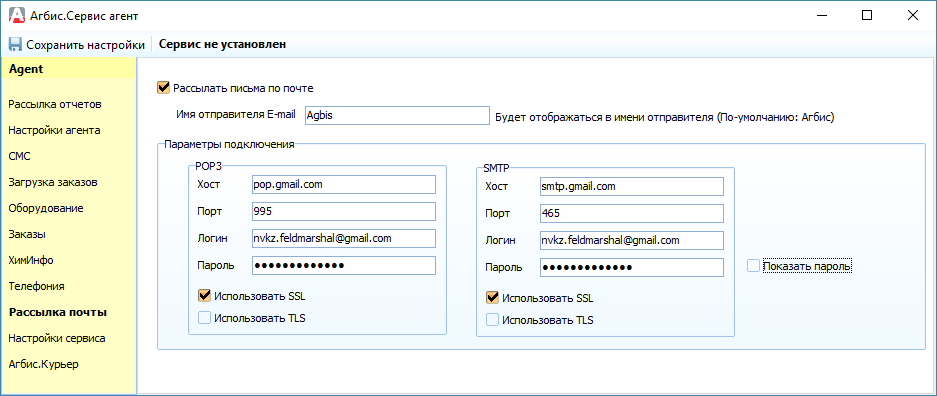The height and width of the screenshot is (396, 937).
Task: Click the save settings floppy disk icon
Action: [16, 45]
